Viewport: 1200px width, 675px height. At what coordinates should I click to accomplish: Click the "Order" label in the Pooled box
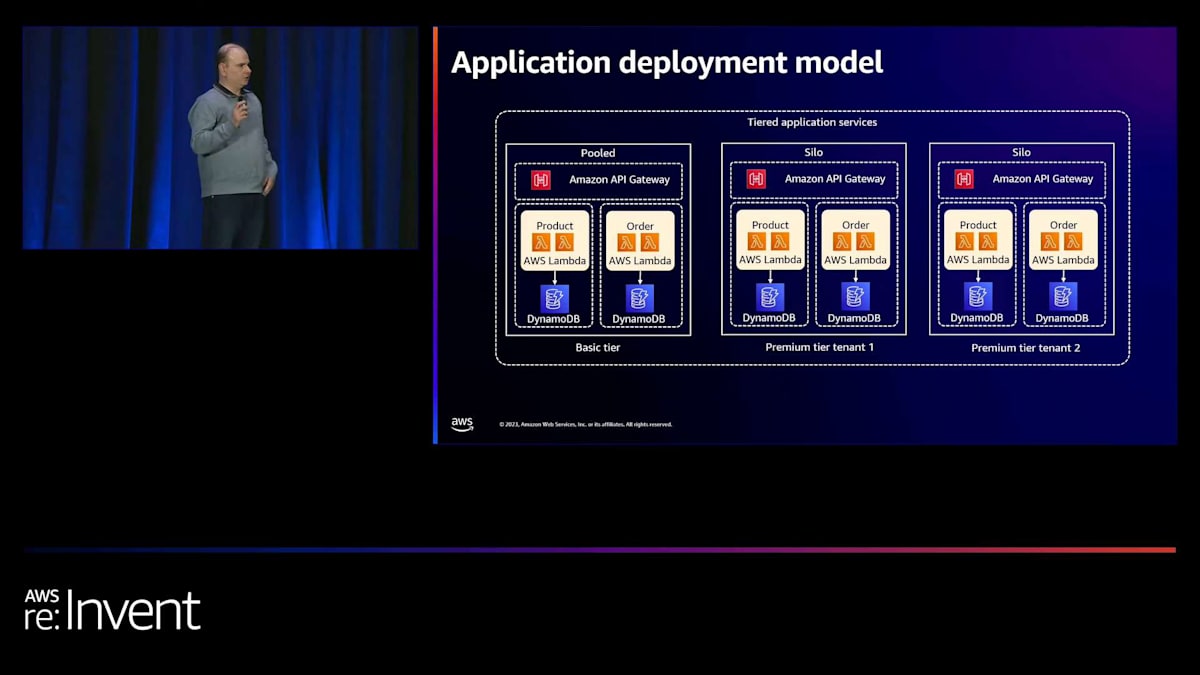pyautogui.click(x=640, y=226)
